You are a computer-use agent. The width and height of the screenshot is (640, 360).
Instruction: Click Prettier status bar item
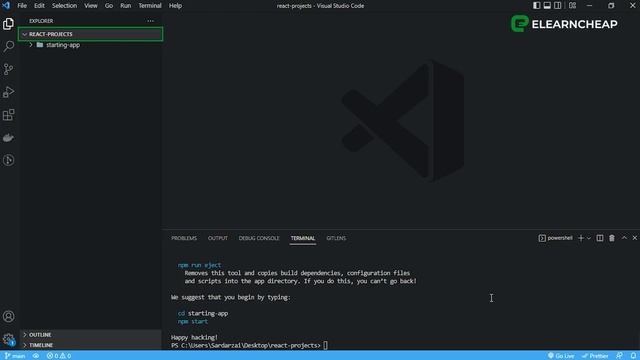click(595, 356)
